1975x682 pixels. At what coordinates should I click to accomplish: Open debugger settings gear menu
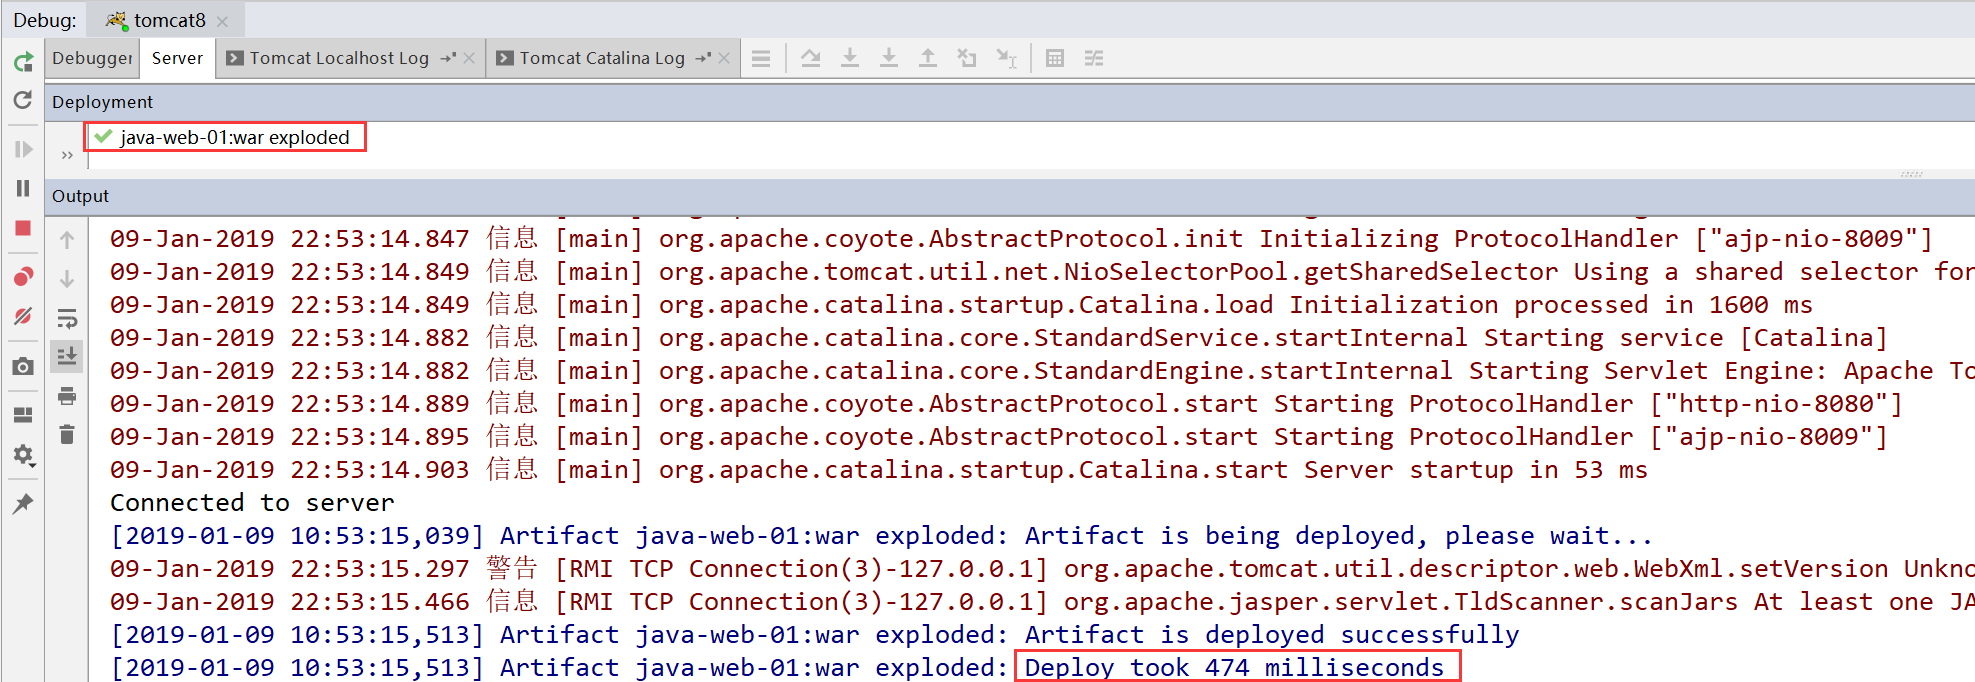coord(23,456)
